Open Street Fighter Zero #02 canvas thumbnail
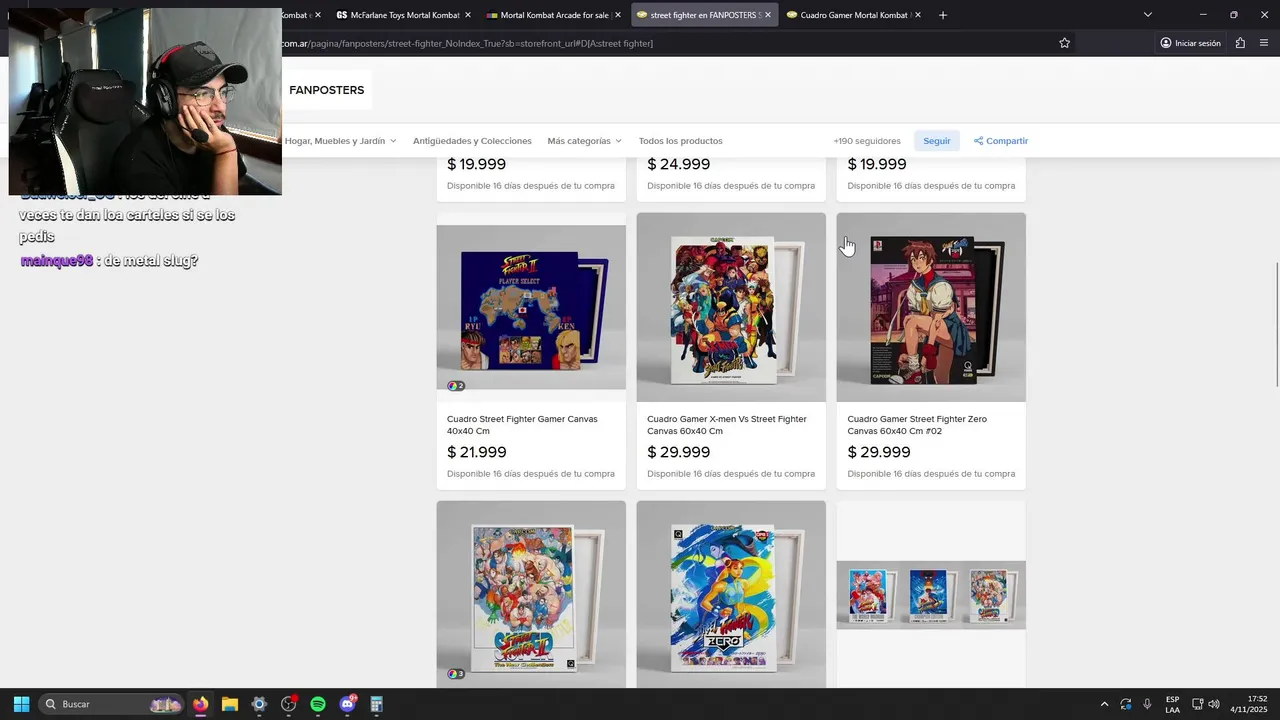 coord(931,307)
